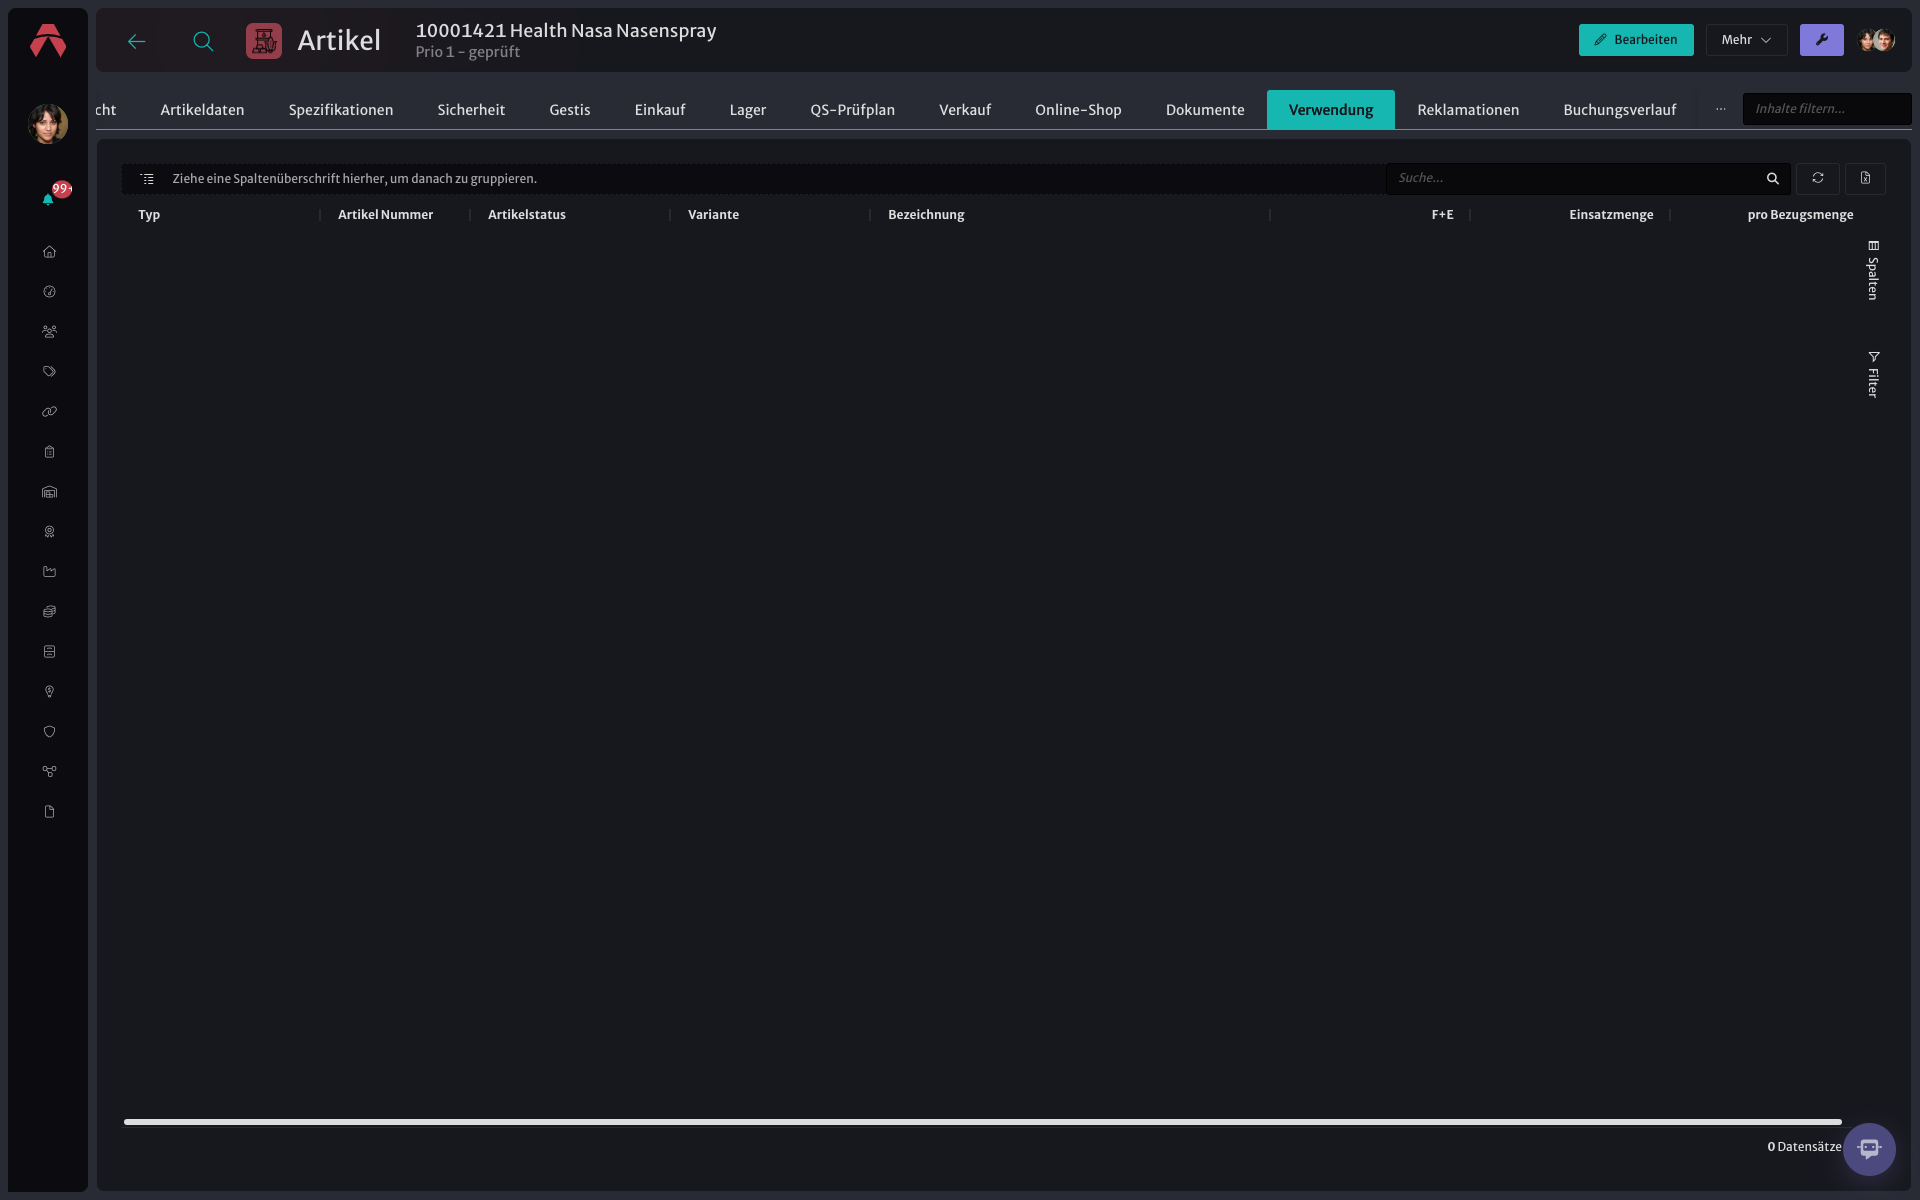Switch to the Sicherheit tab
Image resolution: width=1920 pixels, height=1200 pixels.
pyautogui.click(x=471, y=110)
